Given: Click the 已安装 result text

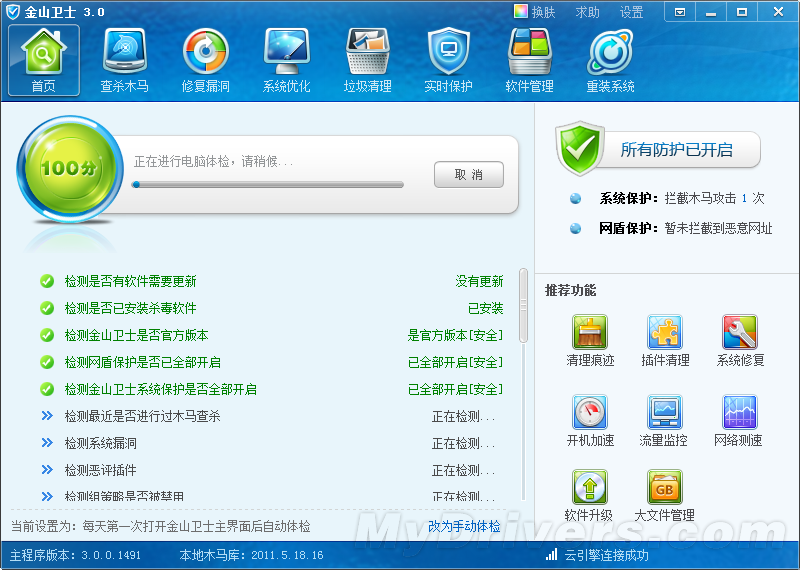Looking at the screenshot, I should (486, 308).
